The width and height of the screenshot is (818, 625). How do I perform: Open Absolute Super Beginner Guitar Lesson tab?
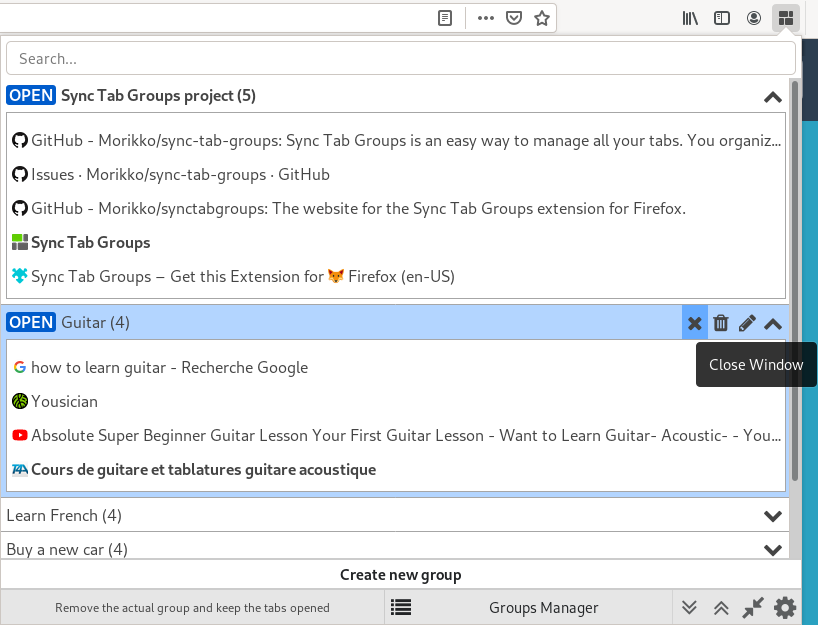(396, 435)
